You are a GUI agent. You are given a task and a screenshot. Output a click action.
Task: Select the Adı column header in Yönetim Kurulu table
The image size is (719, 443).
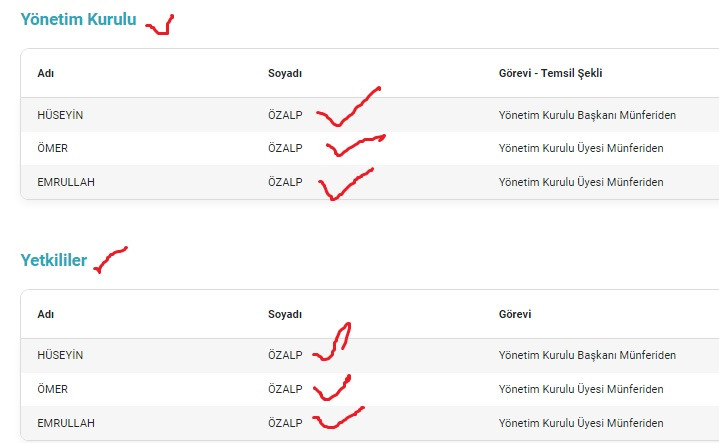(x=45, y=73)
